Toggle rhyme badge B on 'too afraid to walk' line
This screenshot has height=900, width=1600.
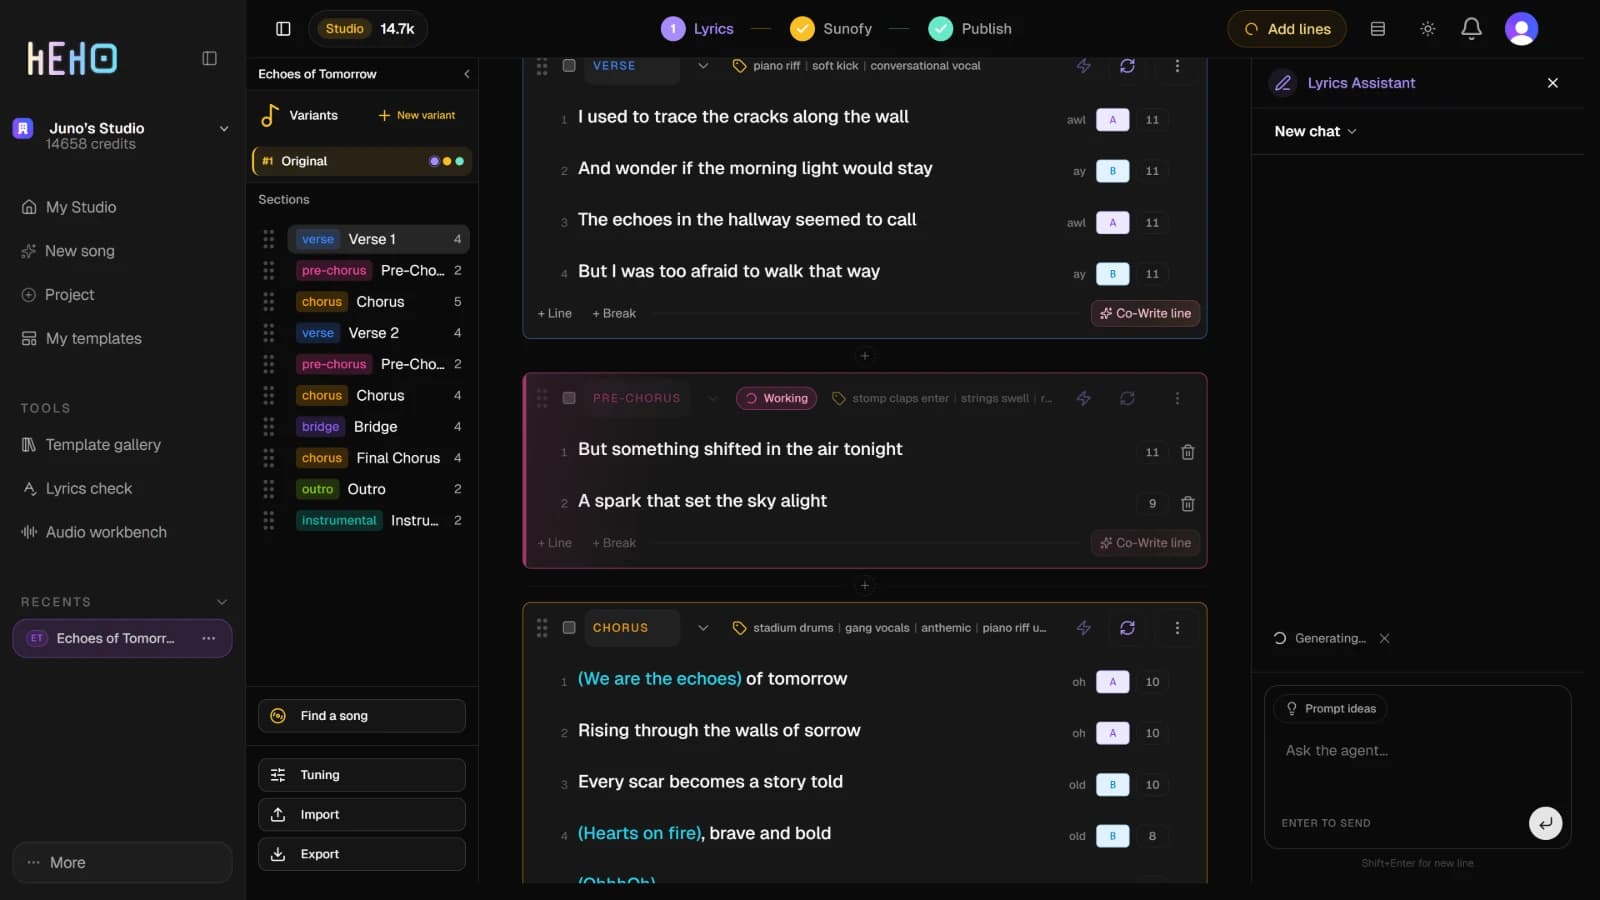click(x=1112, y=274)
